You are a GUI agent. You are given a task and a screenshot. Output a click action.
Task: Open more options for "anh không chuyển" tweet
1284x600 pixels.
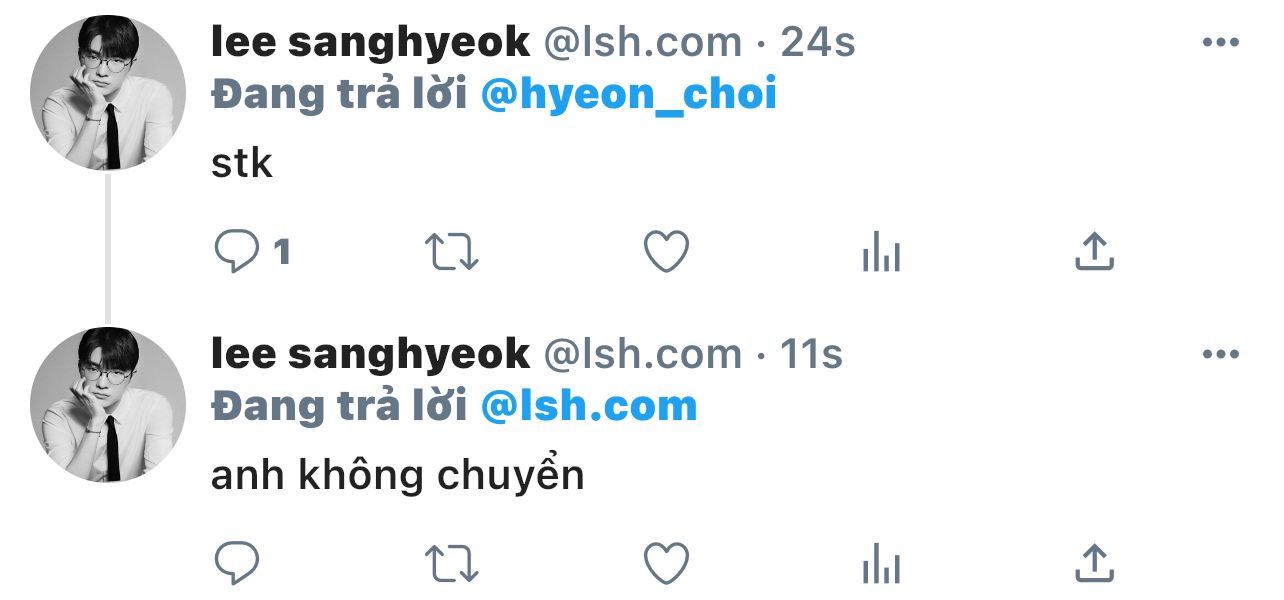tap(1221, 354)
